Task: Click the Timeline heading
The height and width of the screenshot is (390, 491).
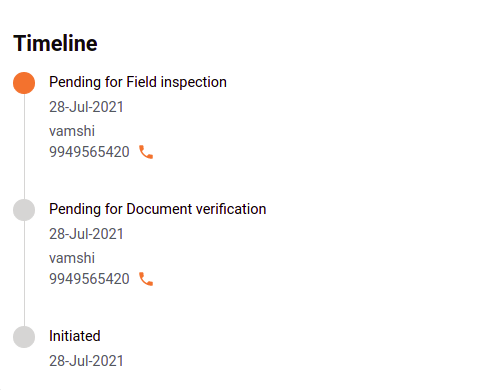Action: [55, 43]
